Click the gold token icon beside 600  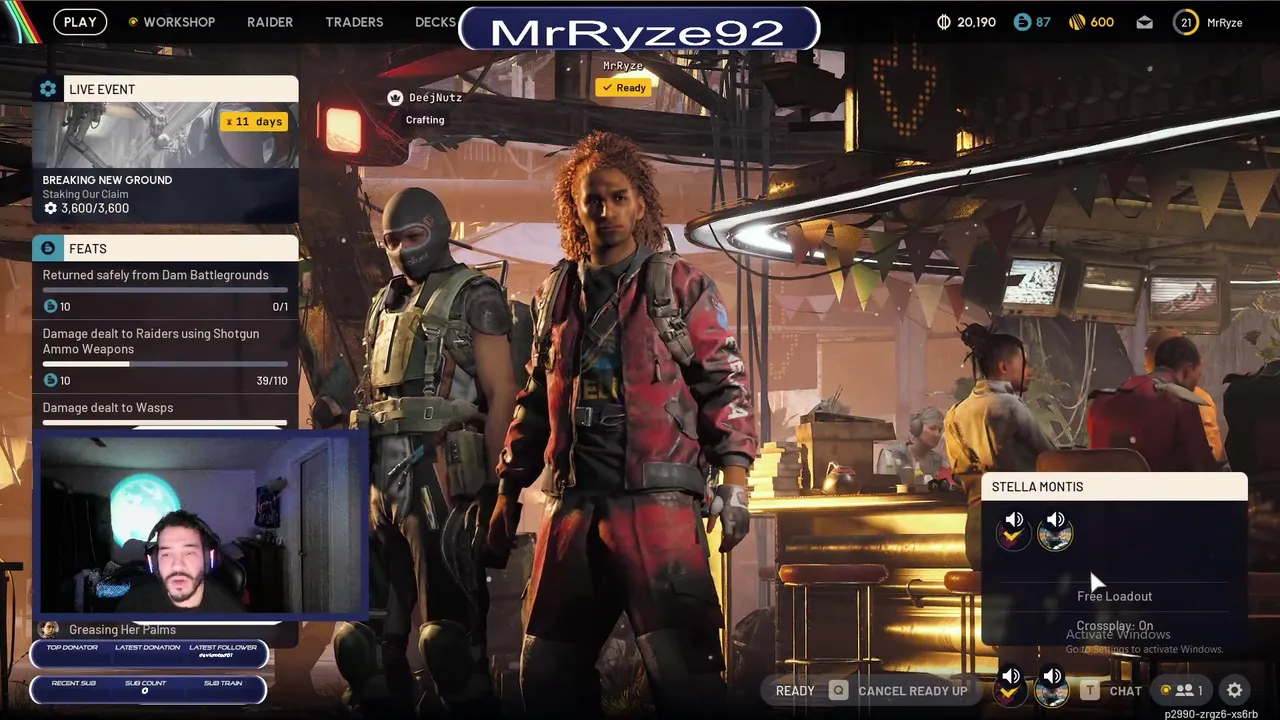(x=1077, y=22)
